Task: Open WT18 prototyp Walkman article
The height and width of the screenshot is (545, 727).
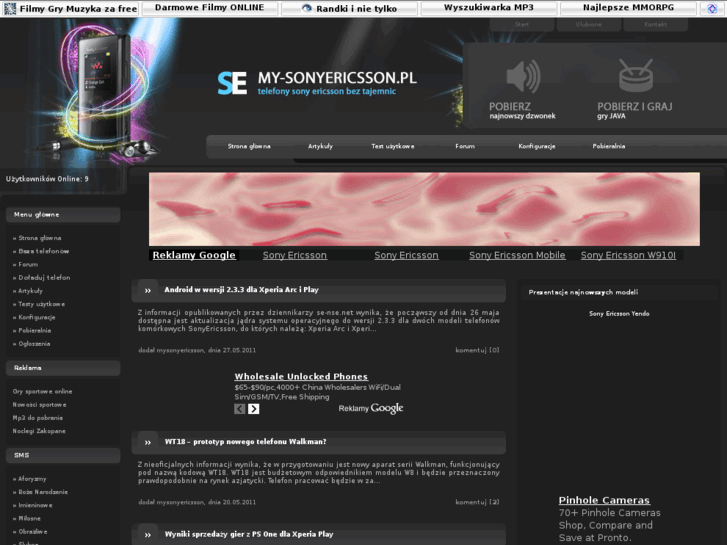Action: pyautogui.click(x=245, y=442)
